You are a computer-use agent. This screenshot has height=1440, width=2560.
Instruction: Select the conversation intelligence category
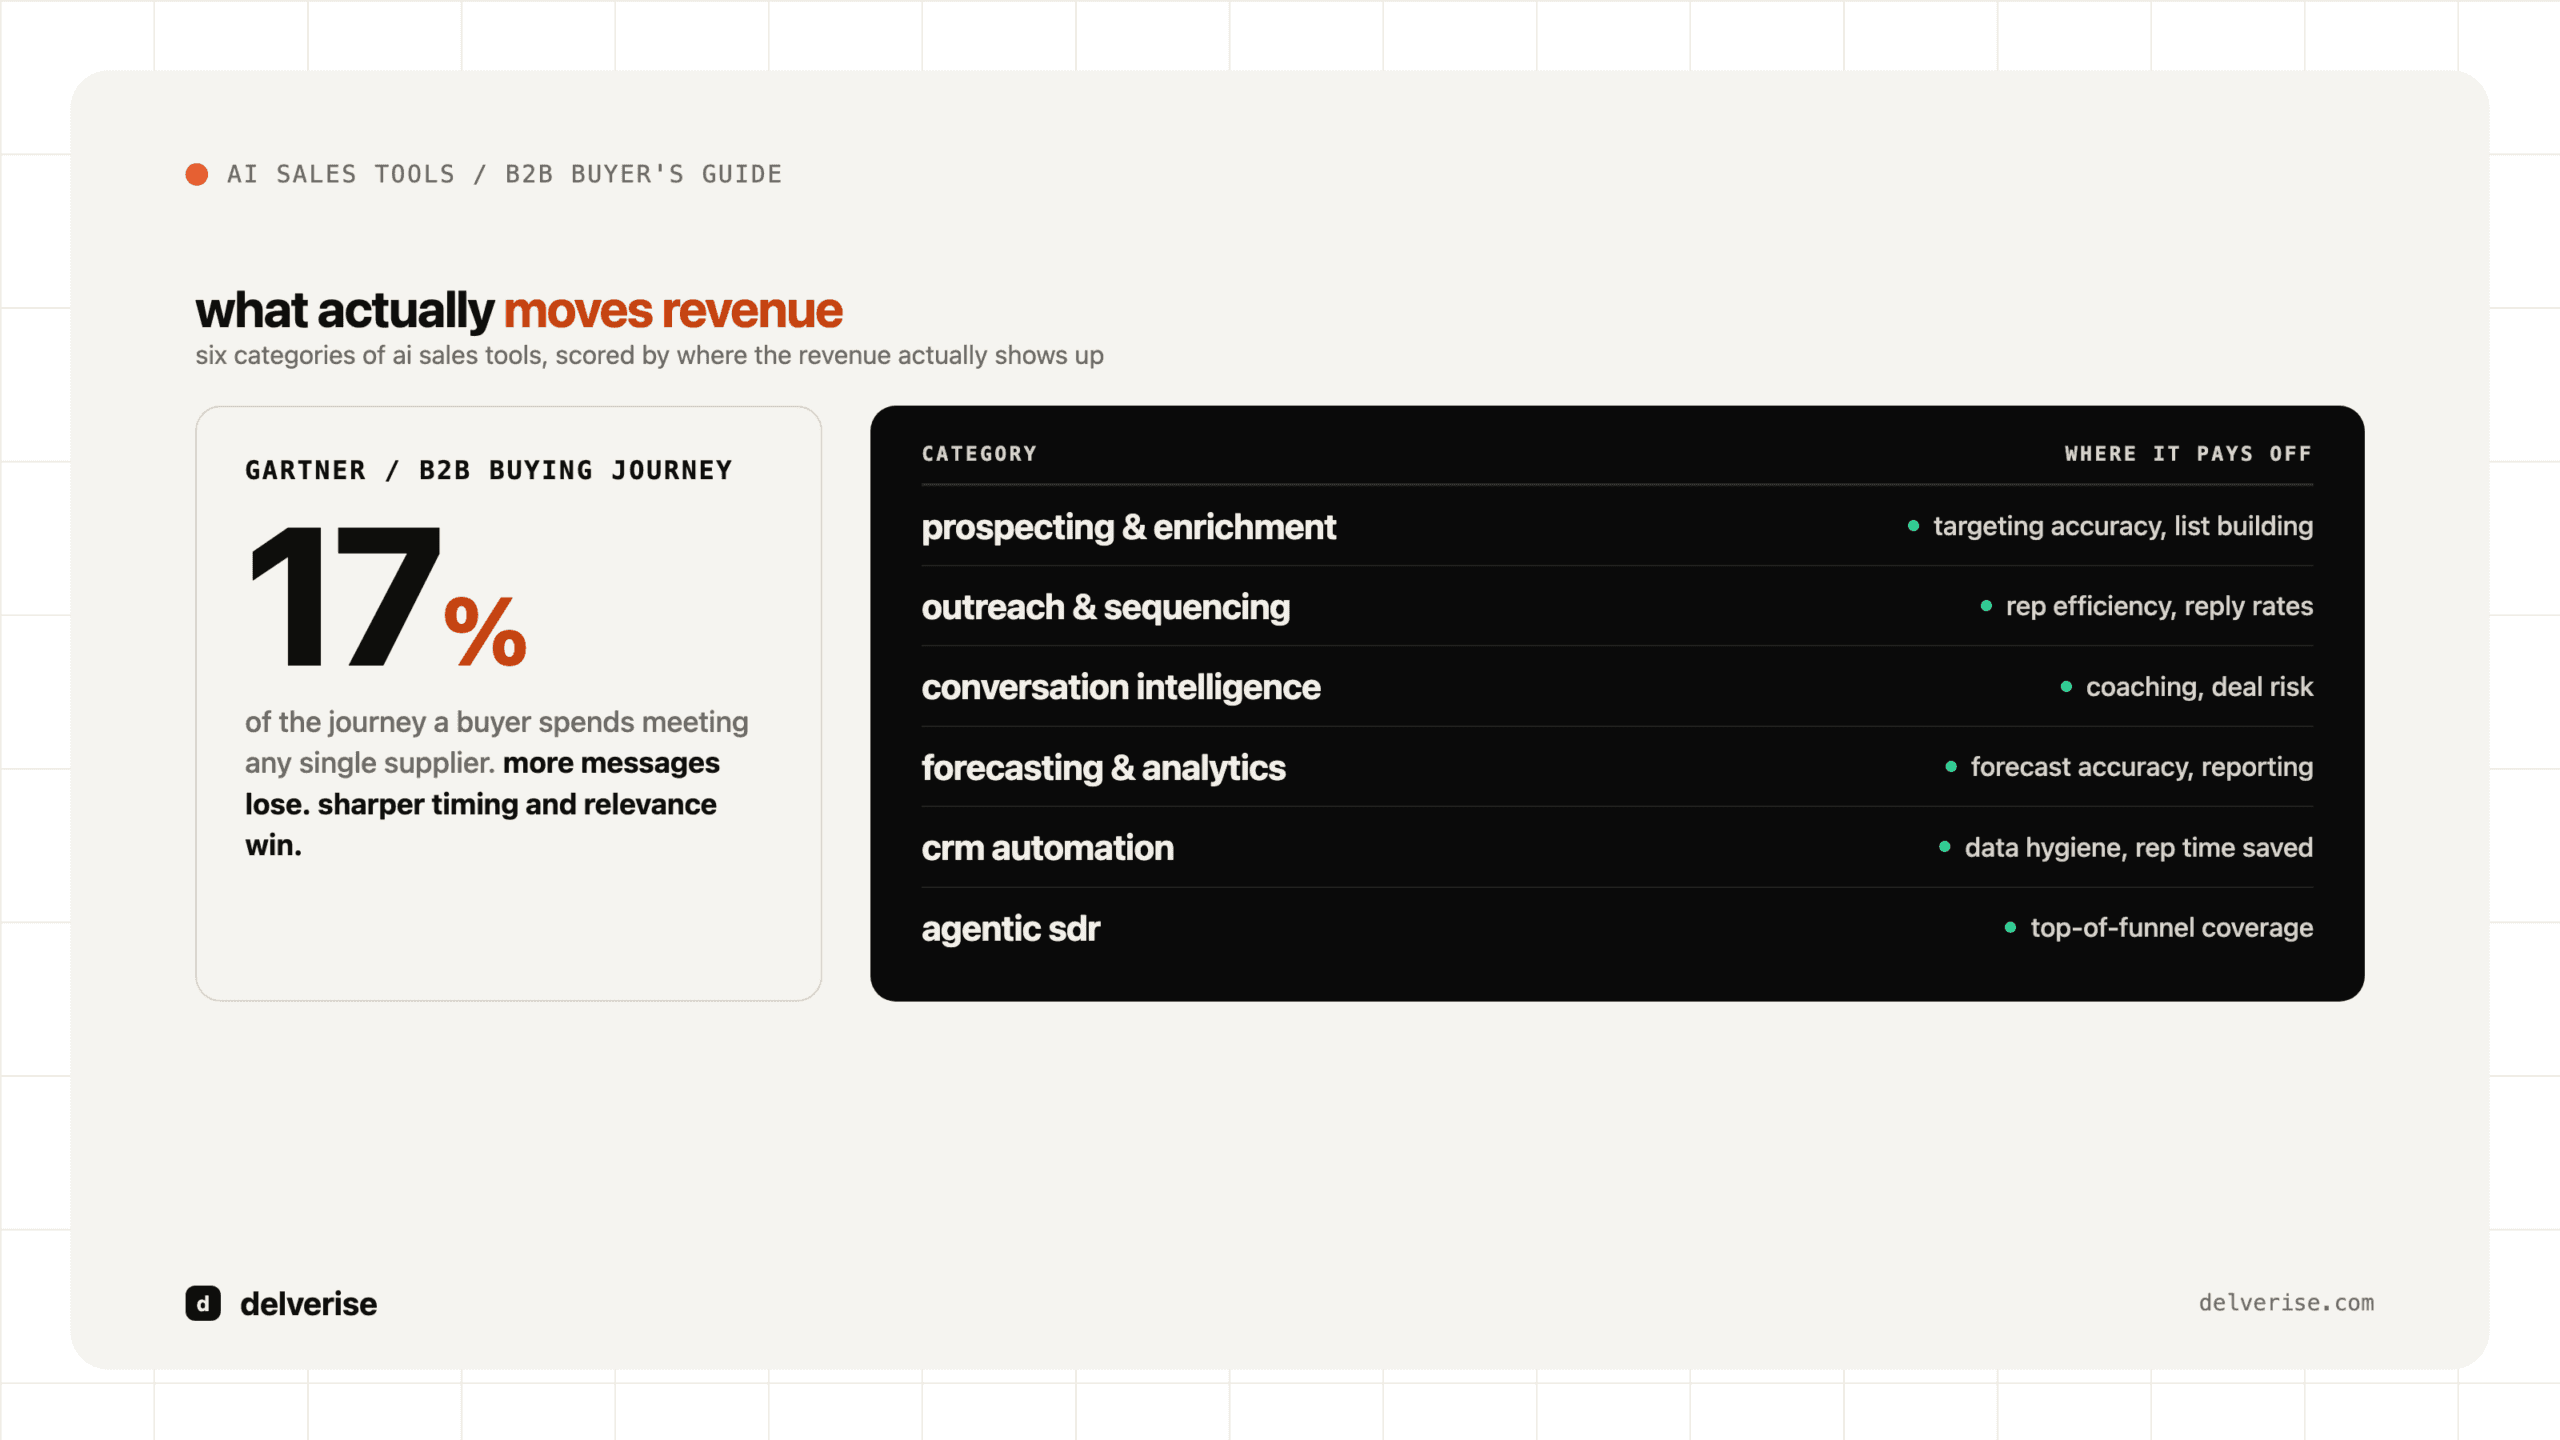coord(1120,687)
